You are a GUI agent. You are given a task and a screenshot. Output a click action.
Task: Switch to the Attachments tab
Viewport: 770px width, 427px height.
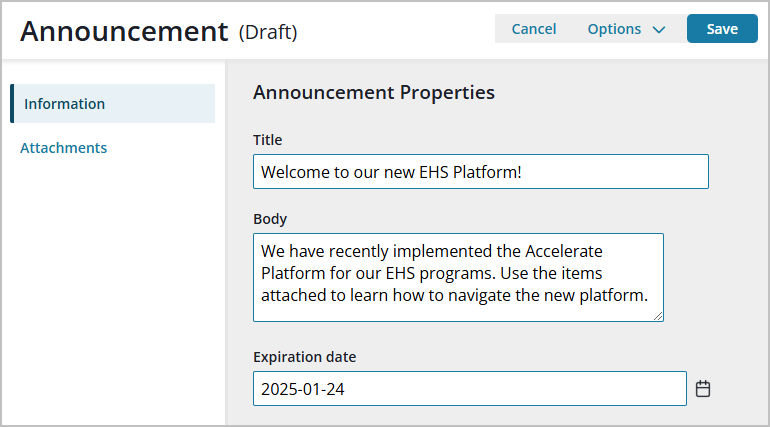tap(64, 148)
